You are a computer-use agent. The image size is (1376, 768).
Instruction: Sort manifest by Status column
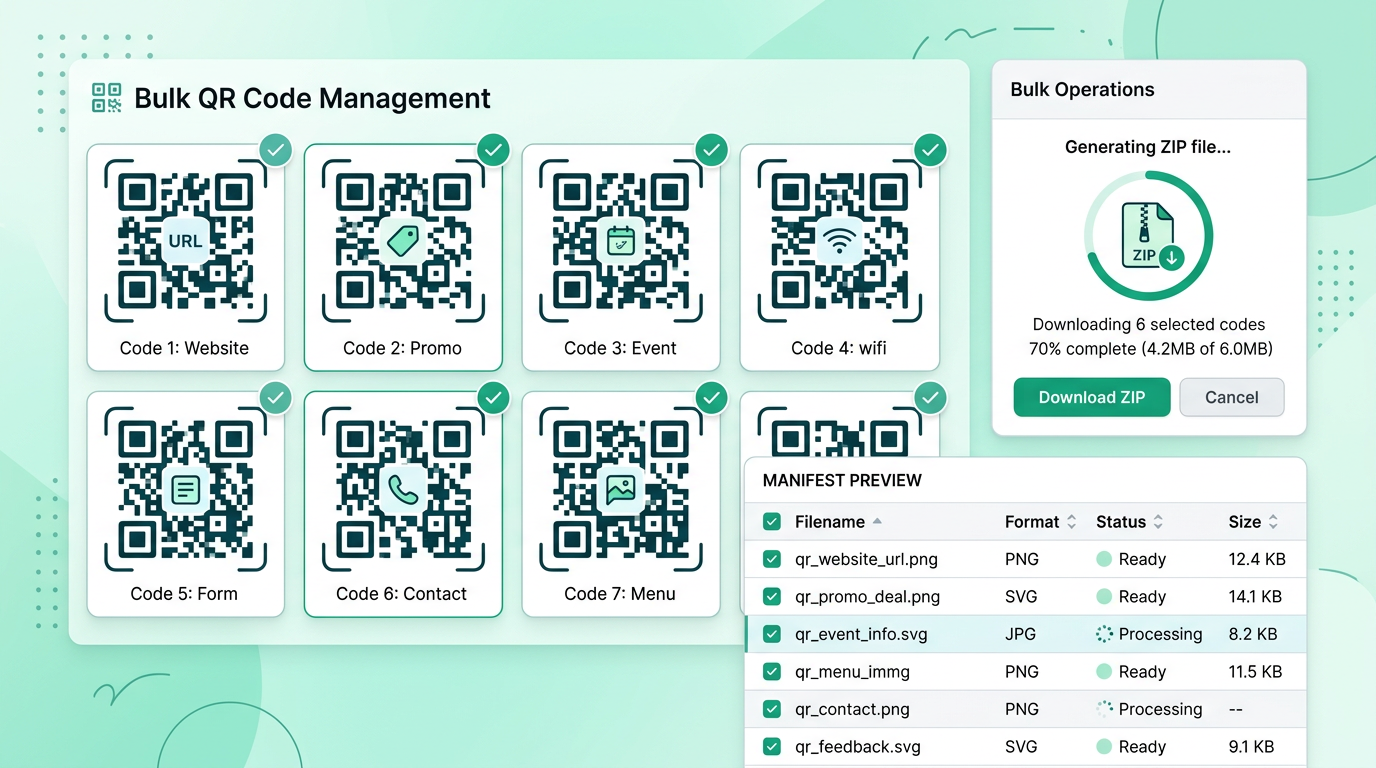(x=1158, y=522)
